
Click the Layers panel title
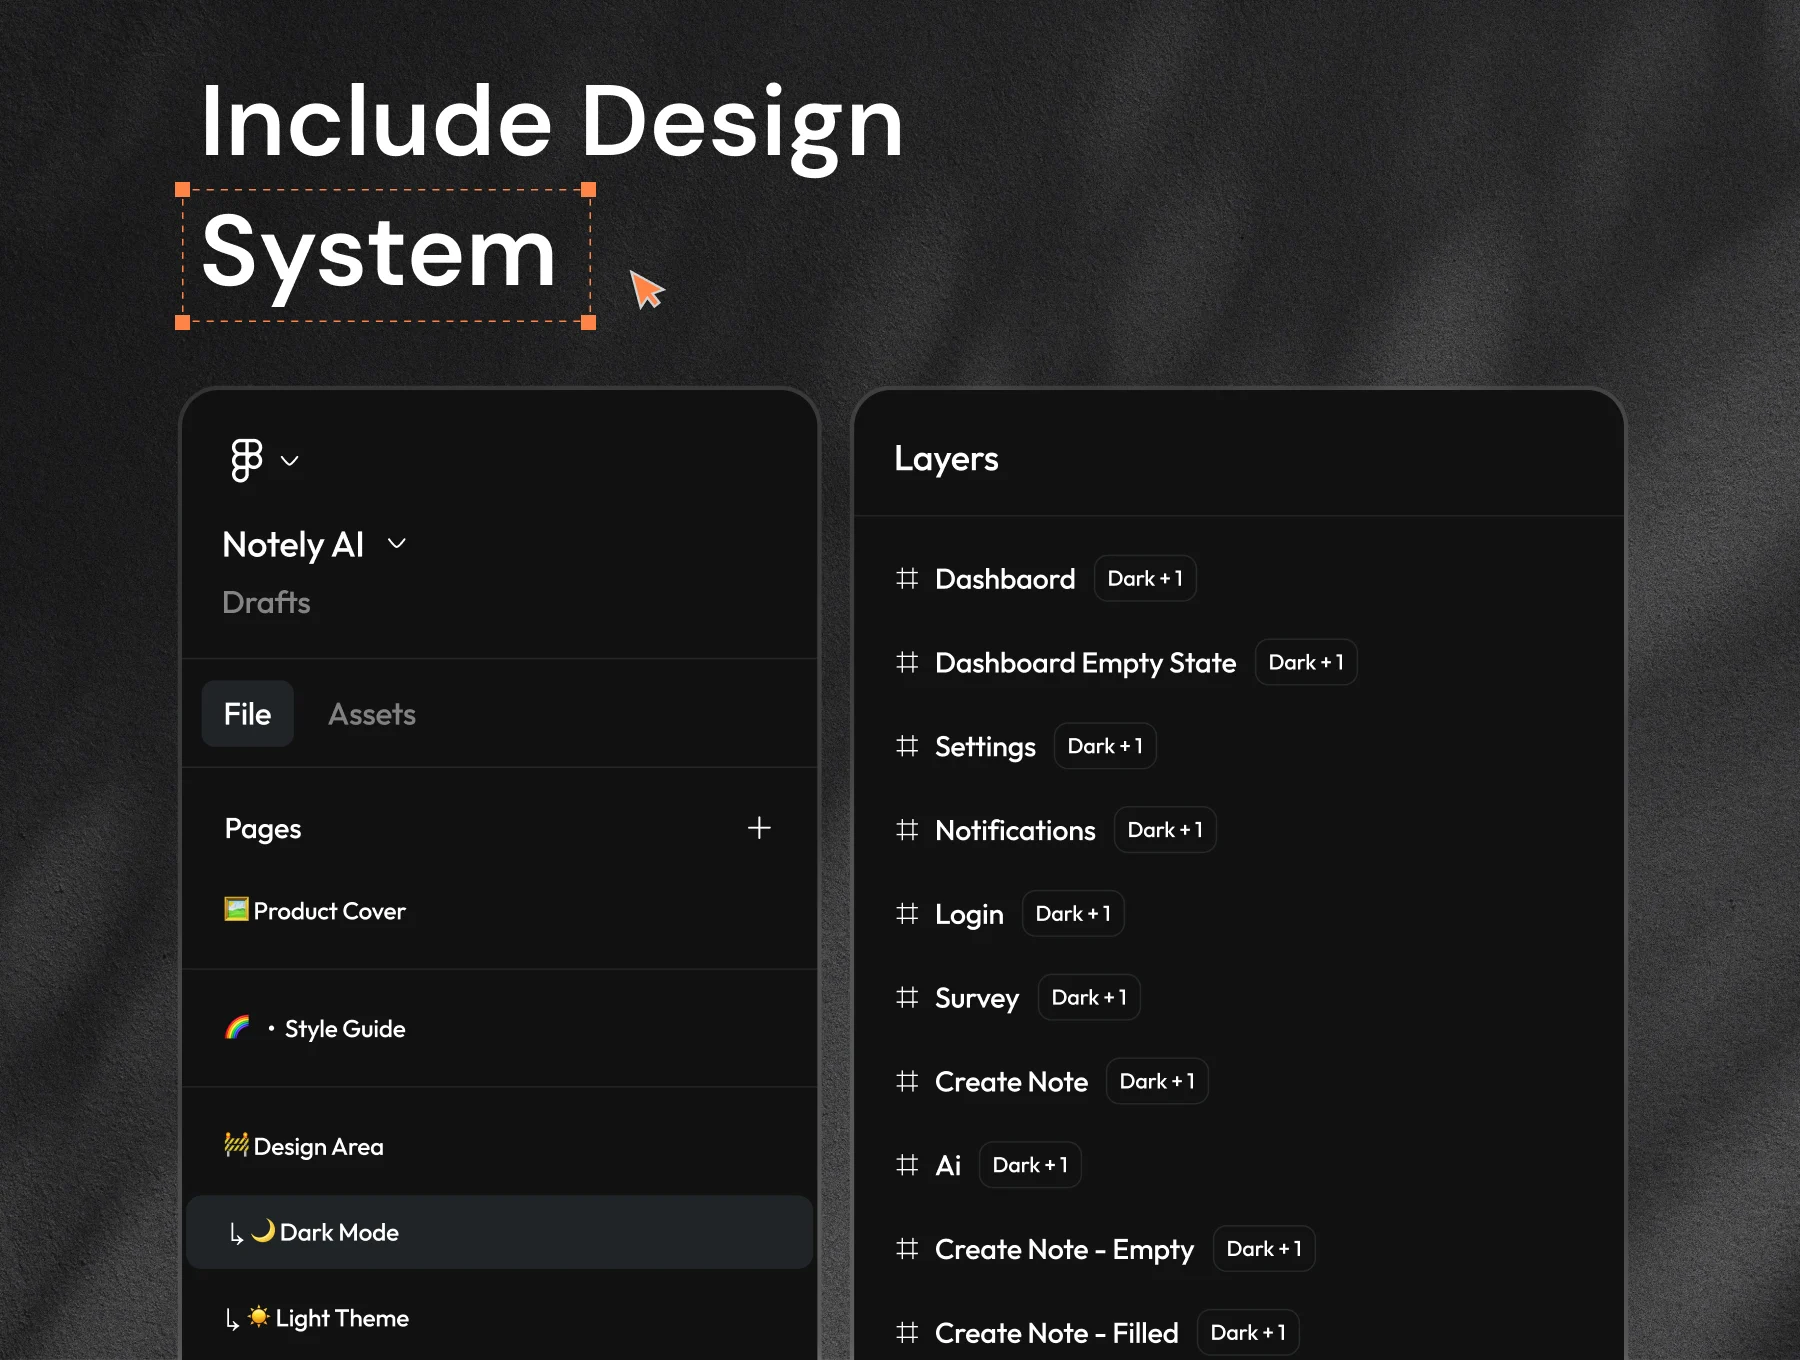tap(946, 459)
